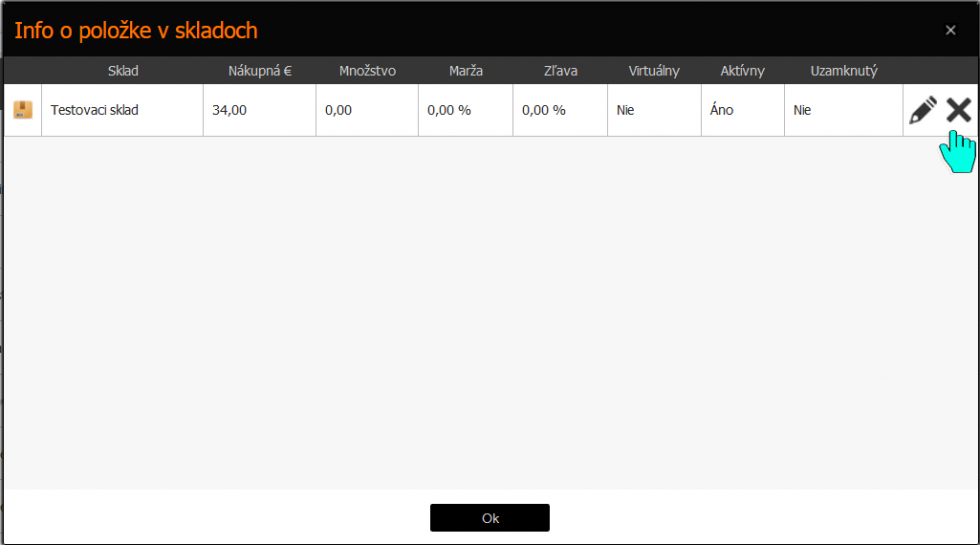The height and width of the screenshot is (545, 980).
Task: Click the Nie value under Uzamknutý
Action: click(x=802, y=110)
